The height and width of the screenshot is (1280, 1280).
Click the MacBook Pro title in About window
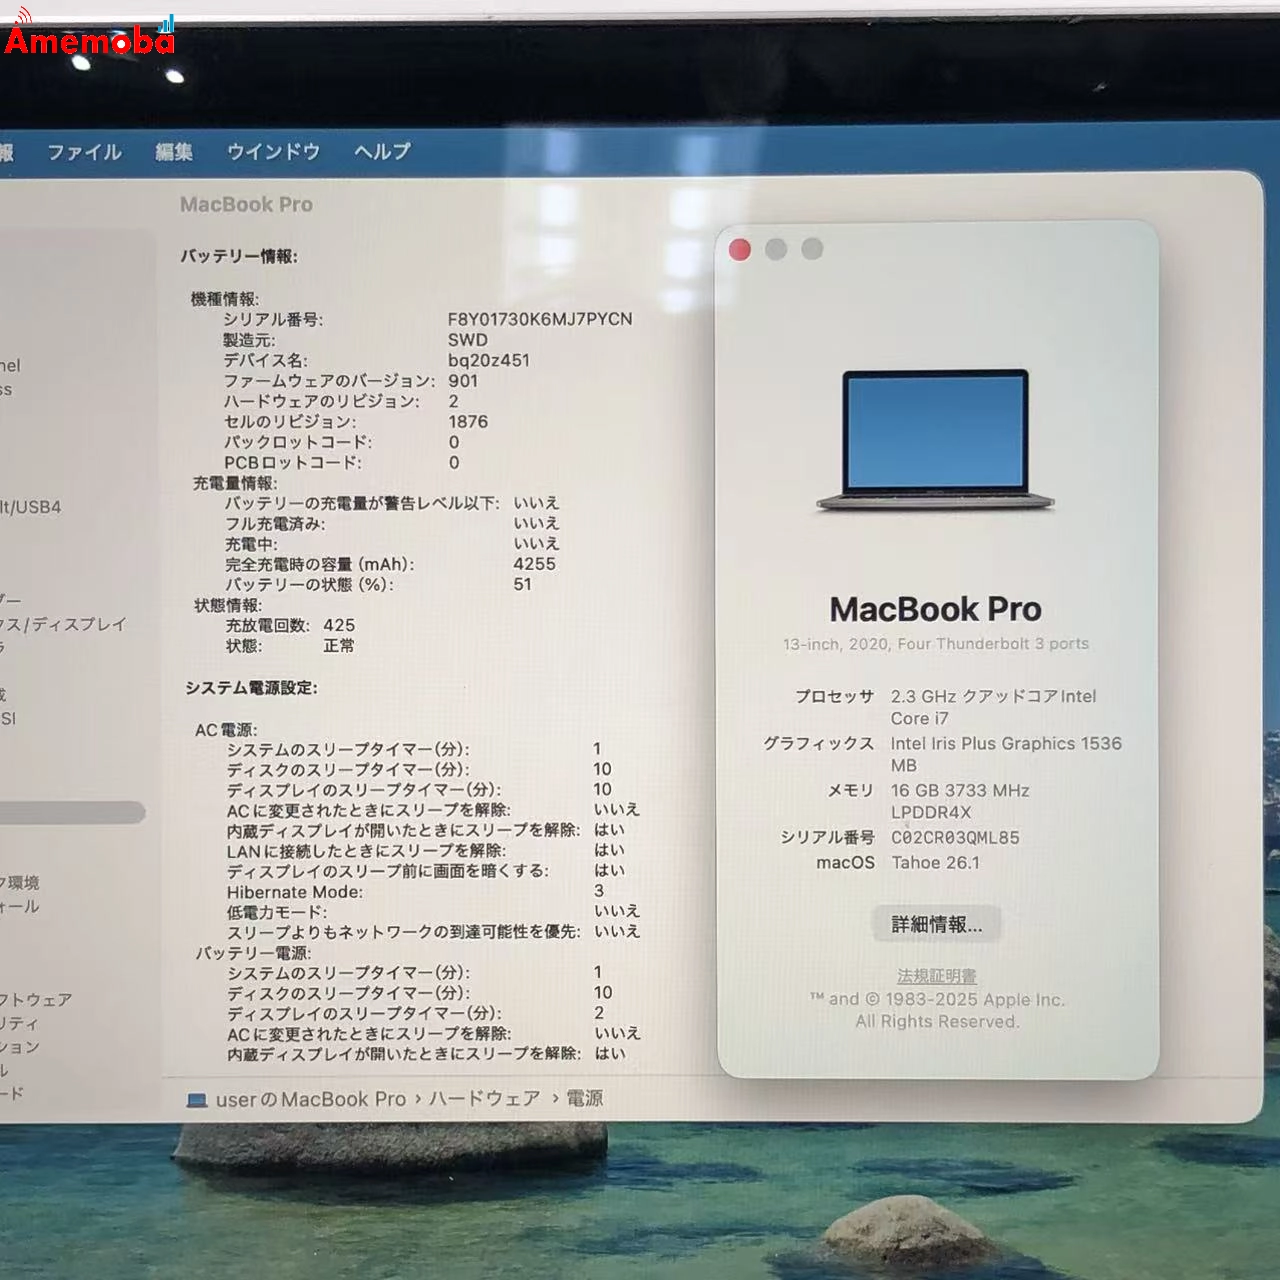pos(935,609)
